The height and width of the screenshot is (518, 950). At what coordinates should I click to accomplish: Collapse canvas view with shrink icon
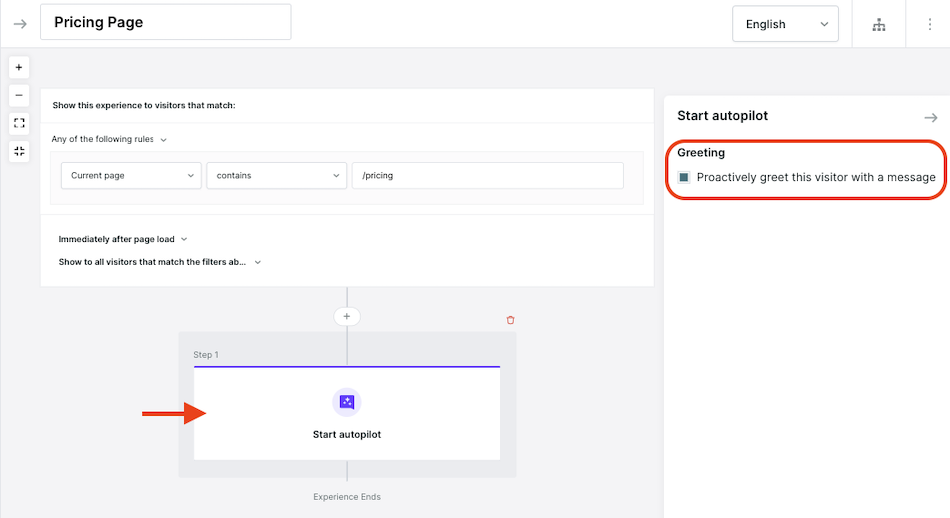click(19, 151)
